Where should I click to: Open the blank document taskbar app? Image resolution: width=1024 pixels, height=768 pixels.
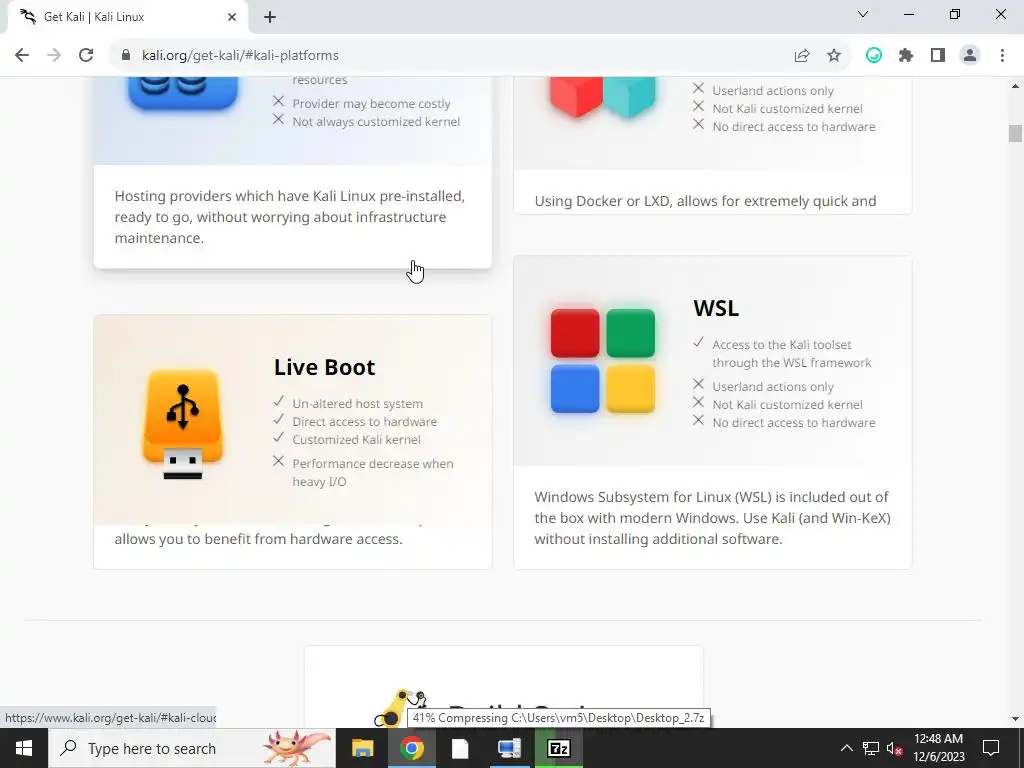[460, 748]
